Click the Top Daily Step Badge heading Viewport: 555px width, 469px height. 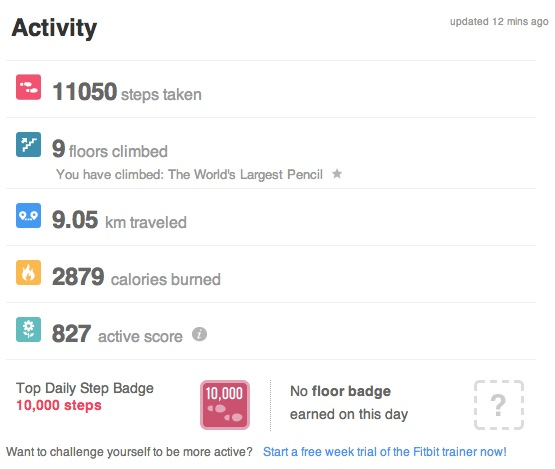85,388
